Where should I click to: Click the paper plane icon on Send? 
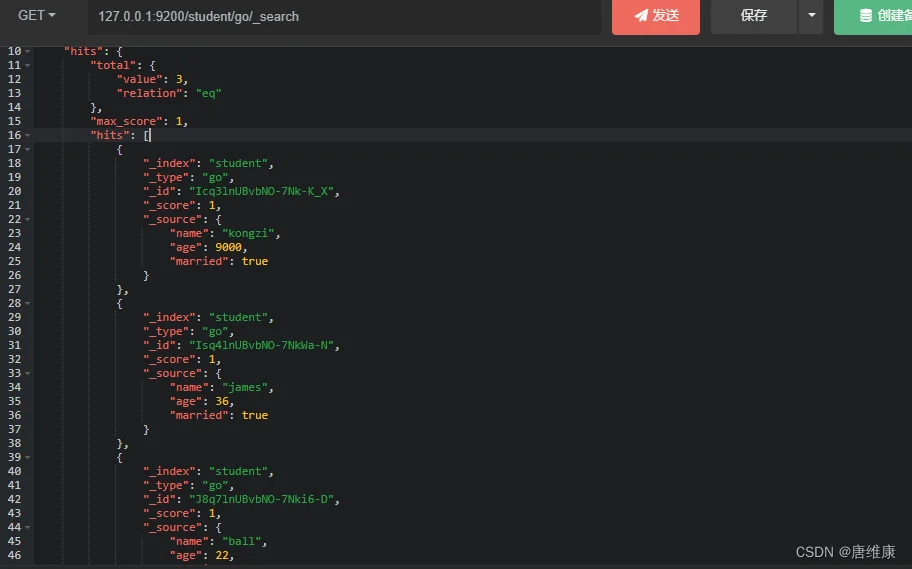640,16
